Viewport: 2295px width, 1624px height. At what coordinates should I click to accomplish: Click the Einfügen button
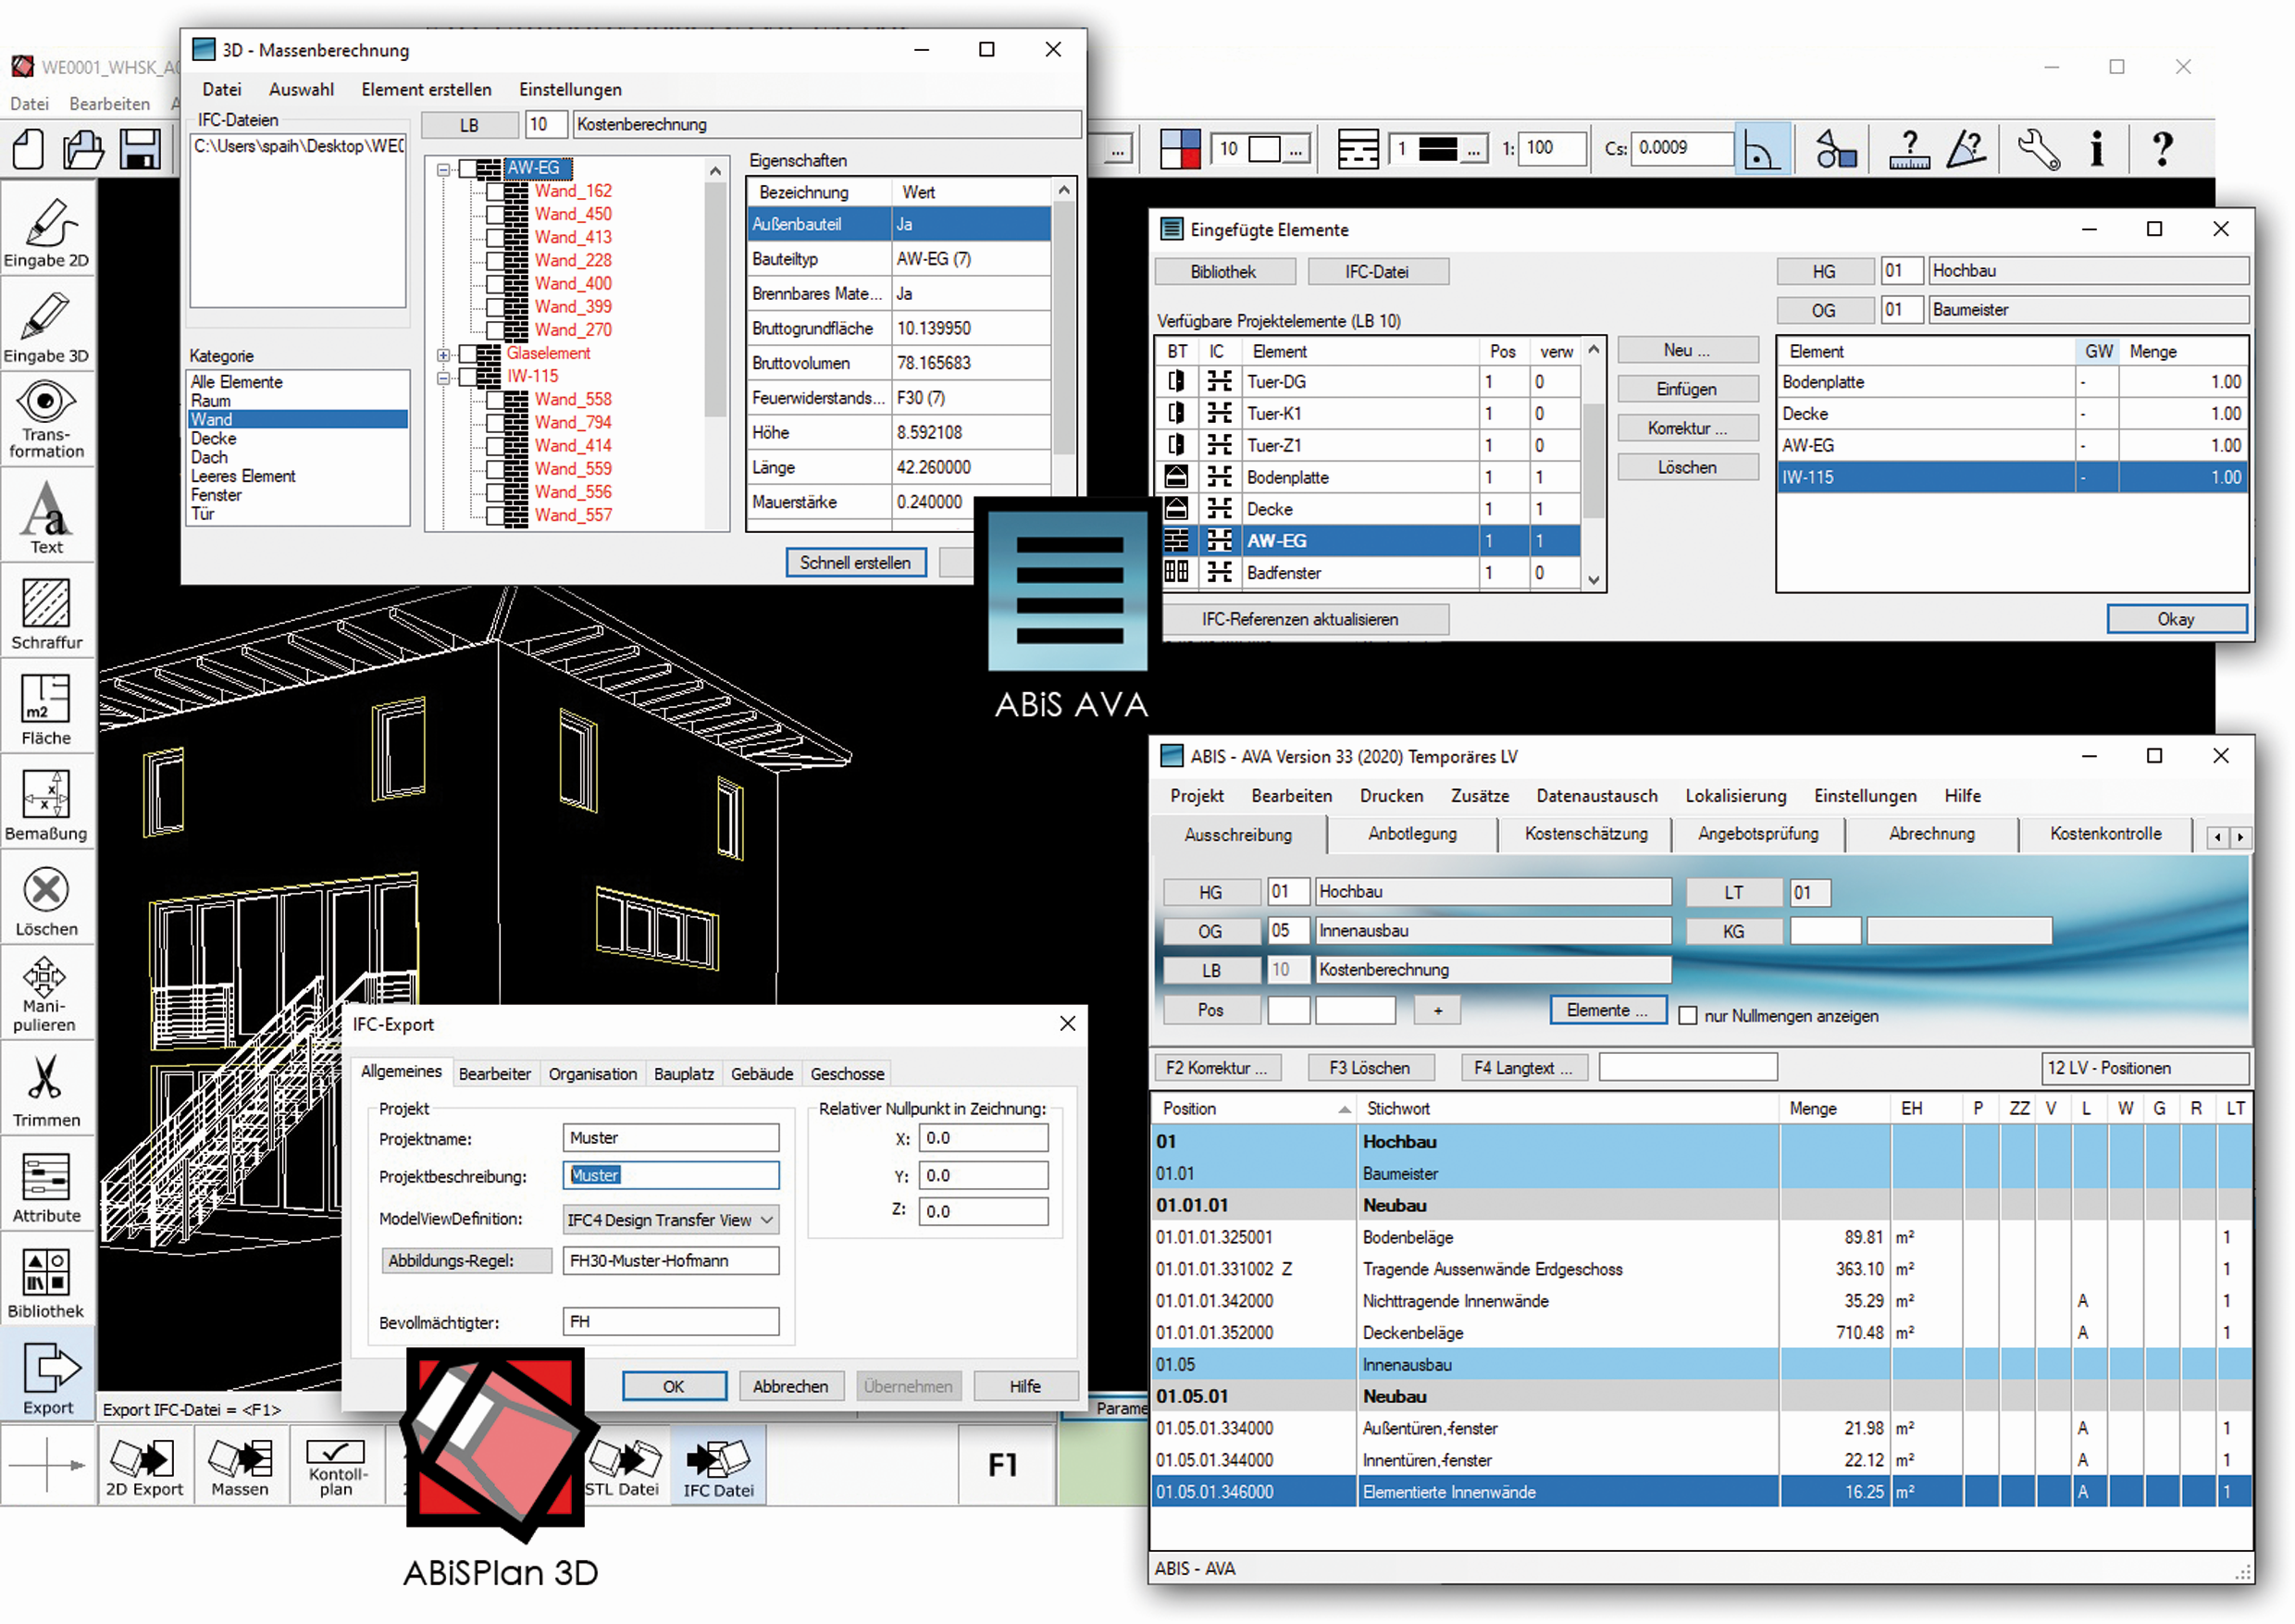point(1687,389)
